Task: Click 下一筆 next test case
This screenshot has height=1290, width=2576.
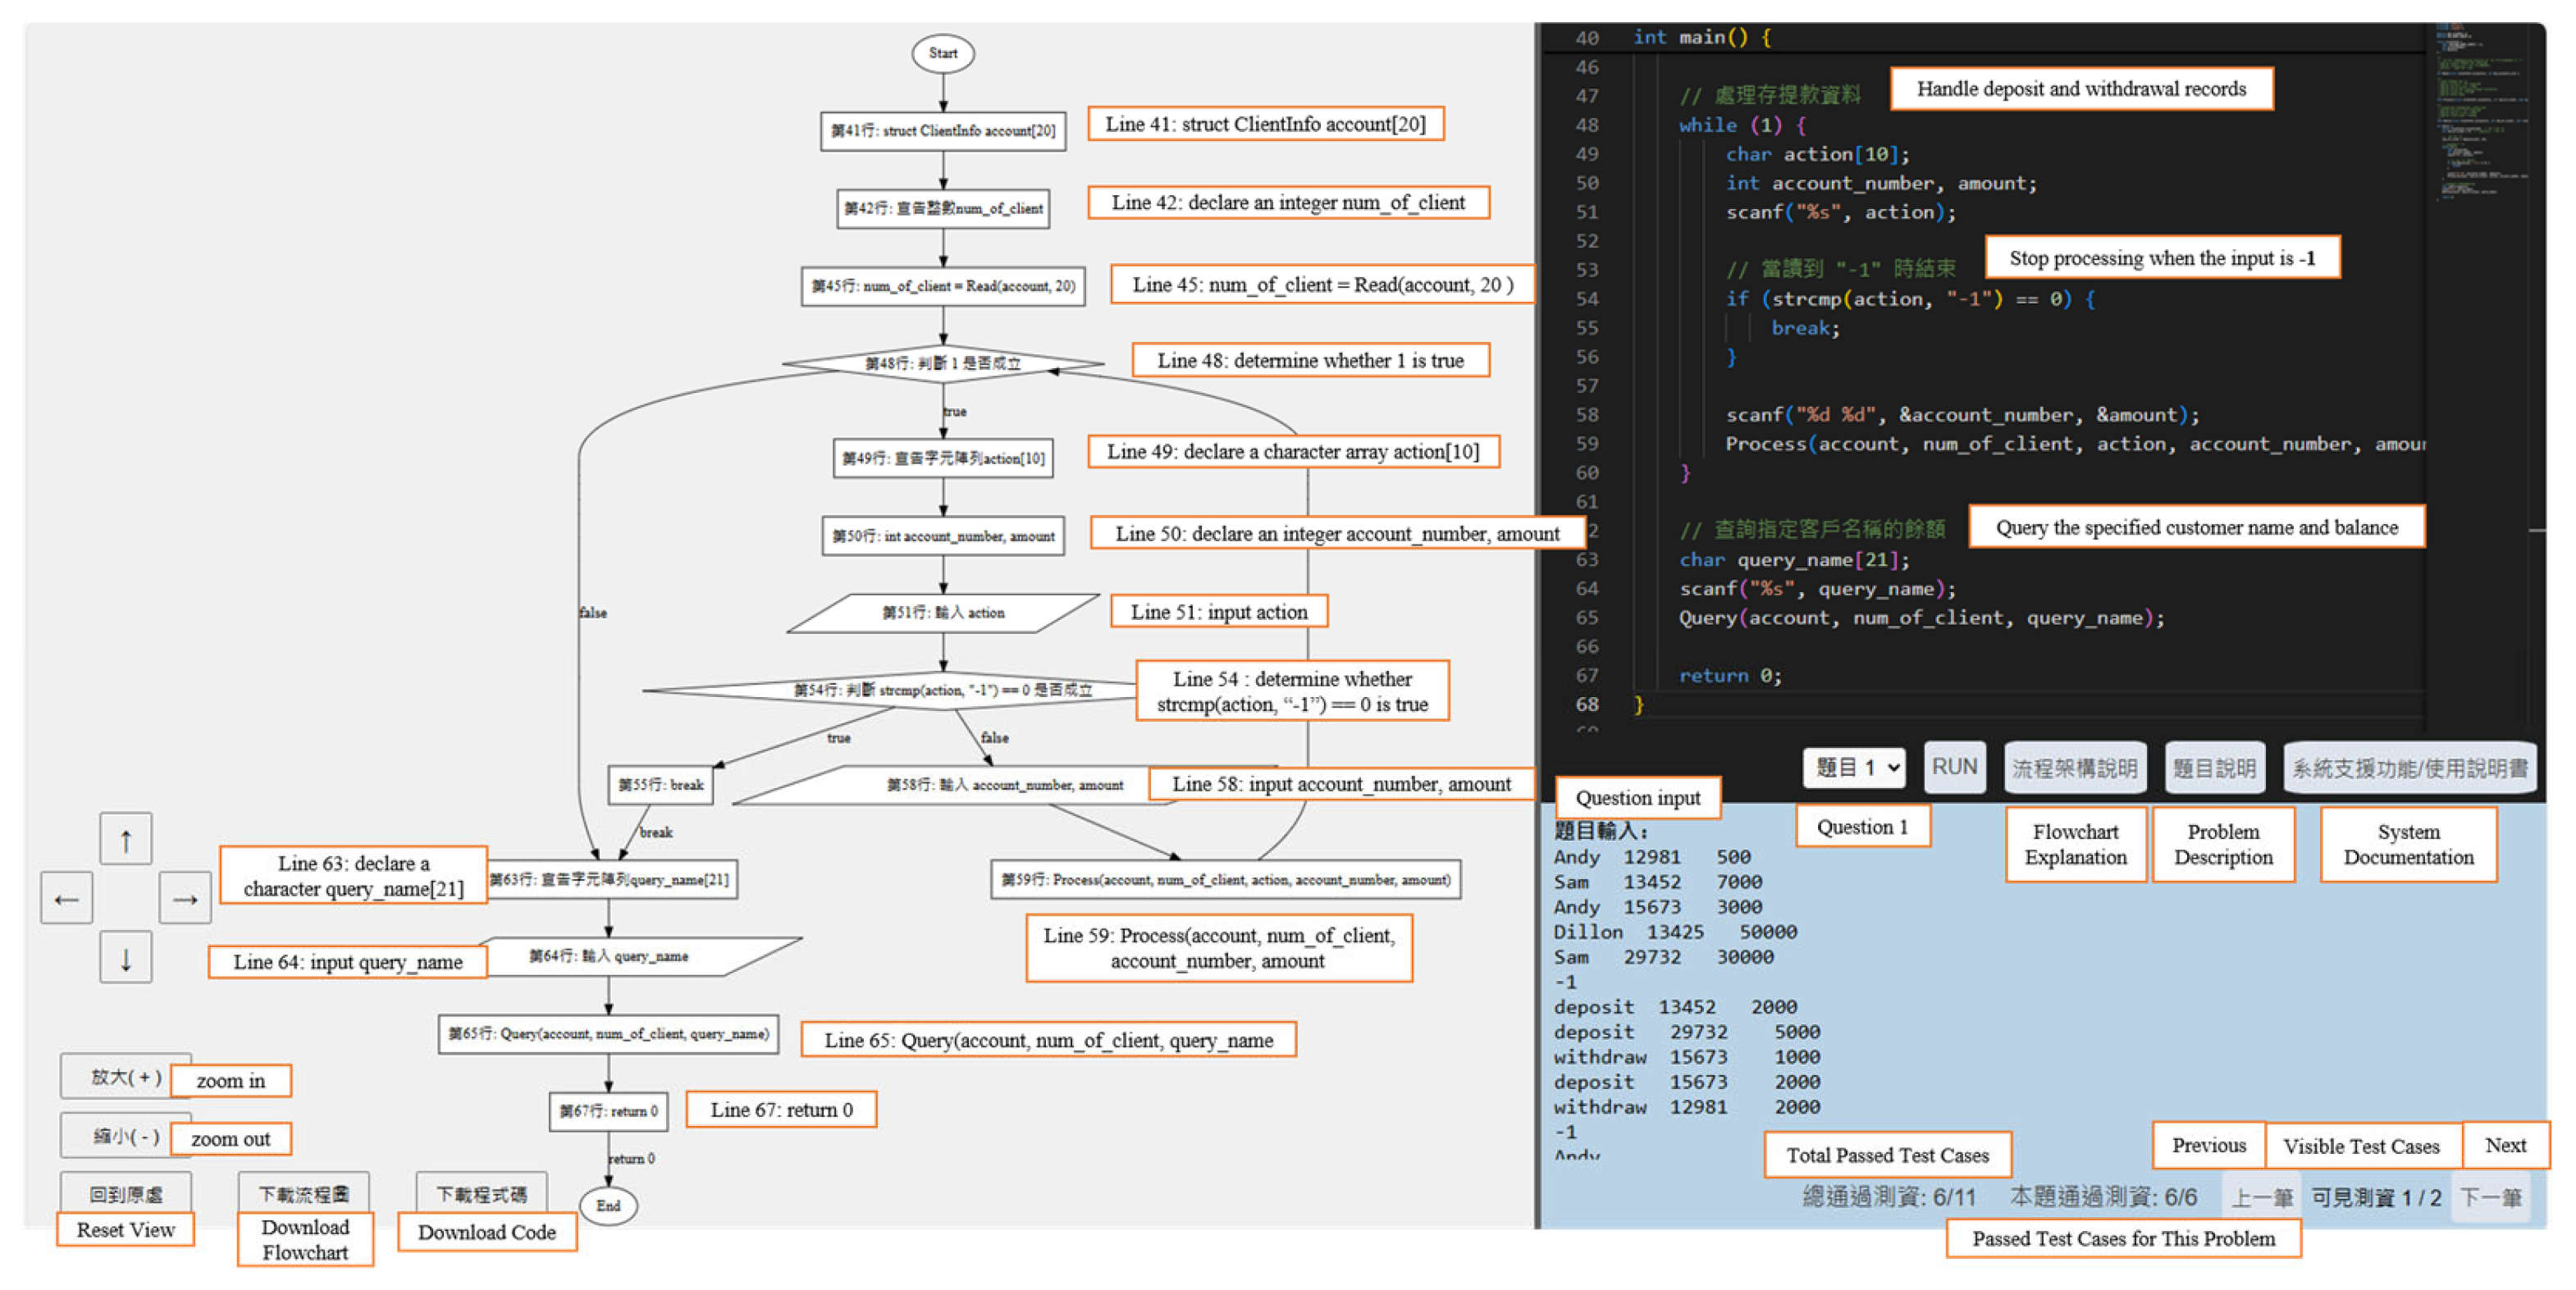Action: coord(2490,1197)
